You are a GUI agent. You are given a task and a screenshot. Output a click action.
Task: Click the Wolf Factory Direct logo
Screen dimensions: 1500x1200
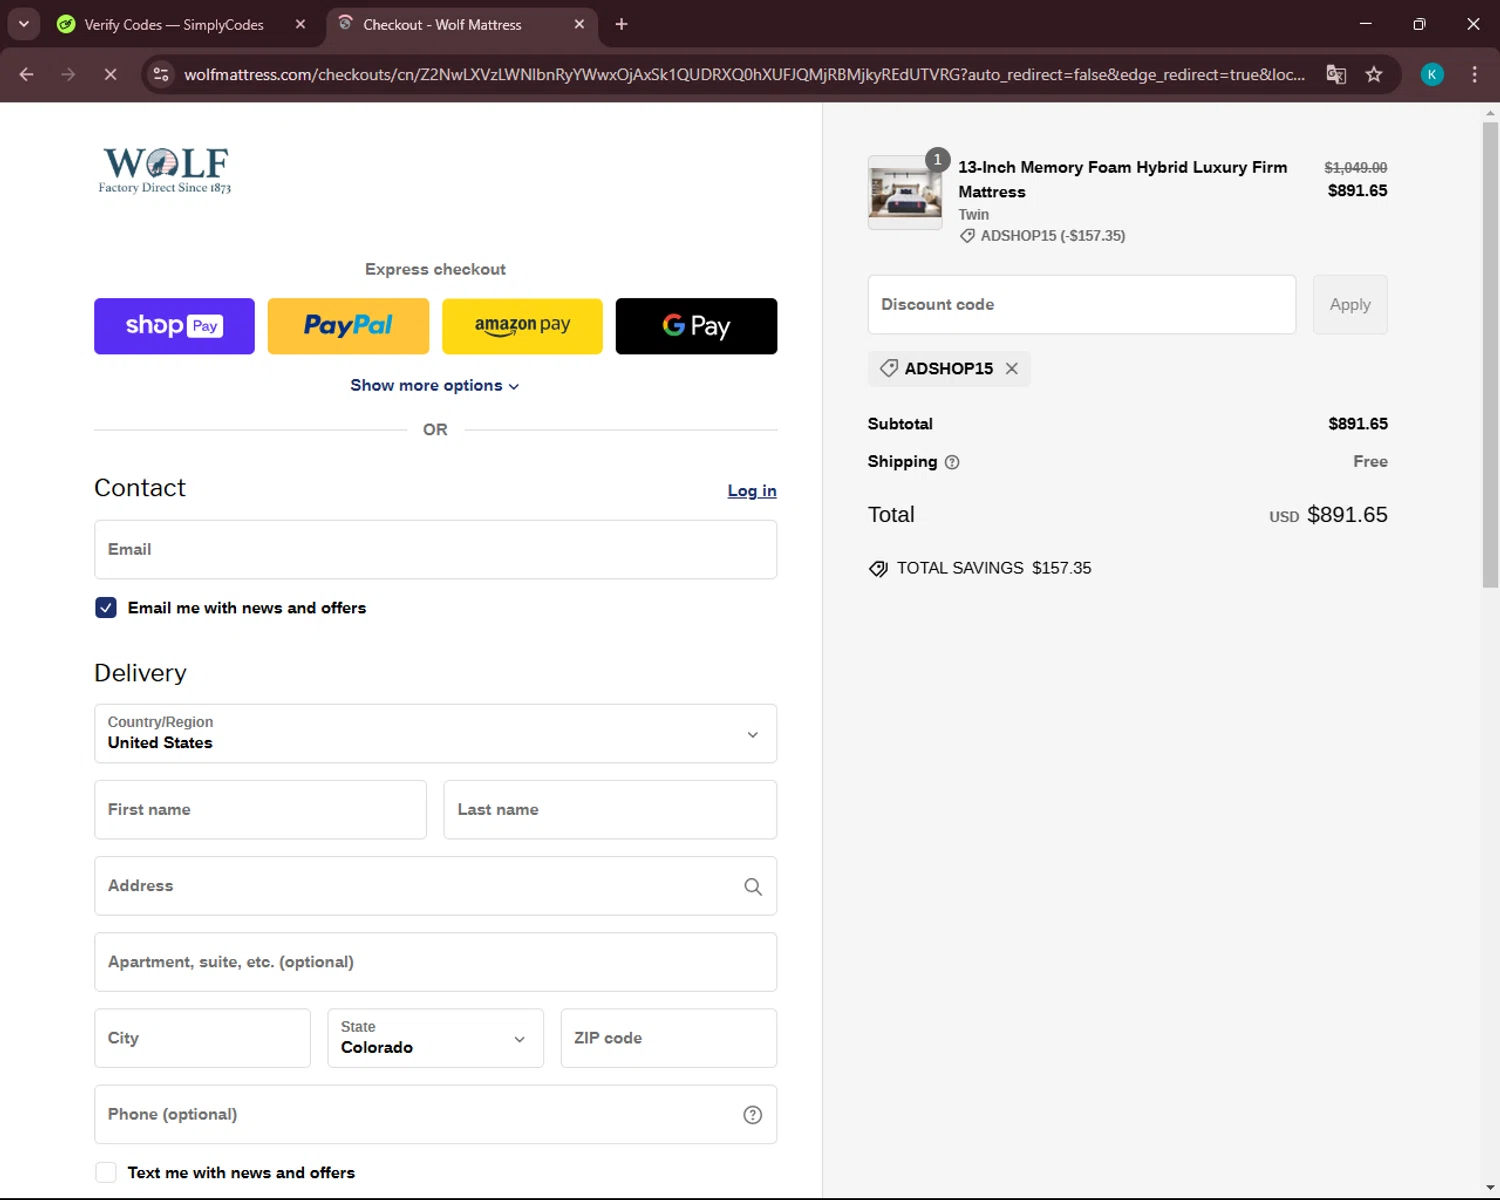(165, 170)
